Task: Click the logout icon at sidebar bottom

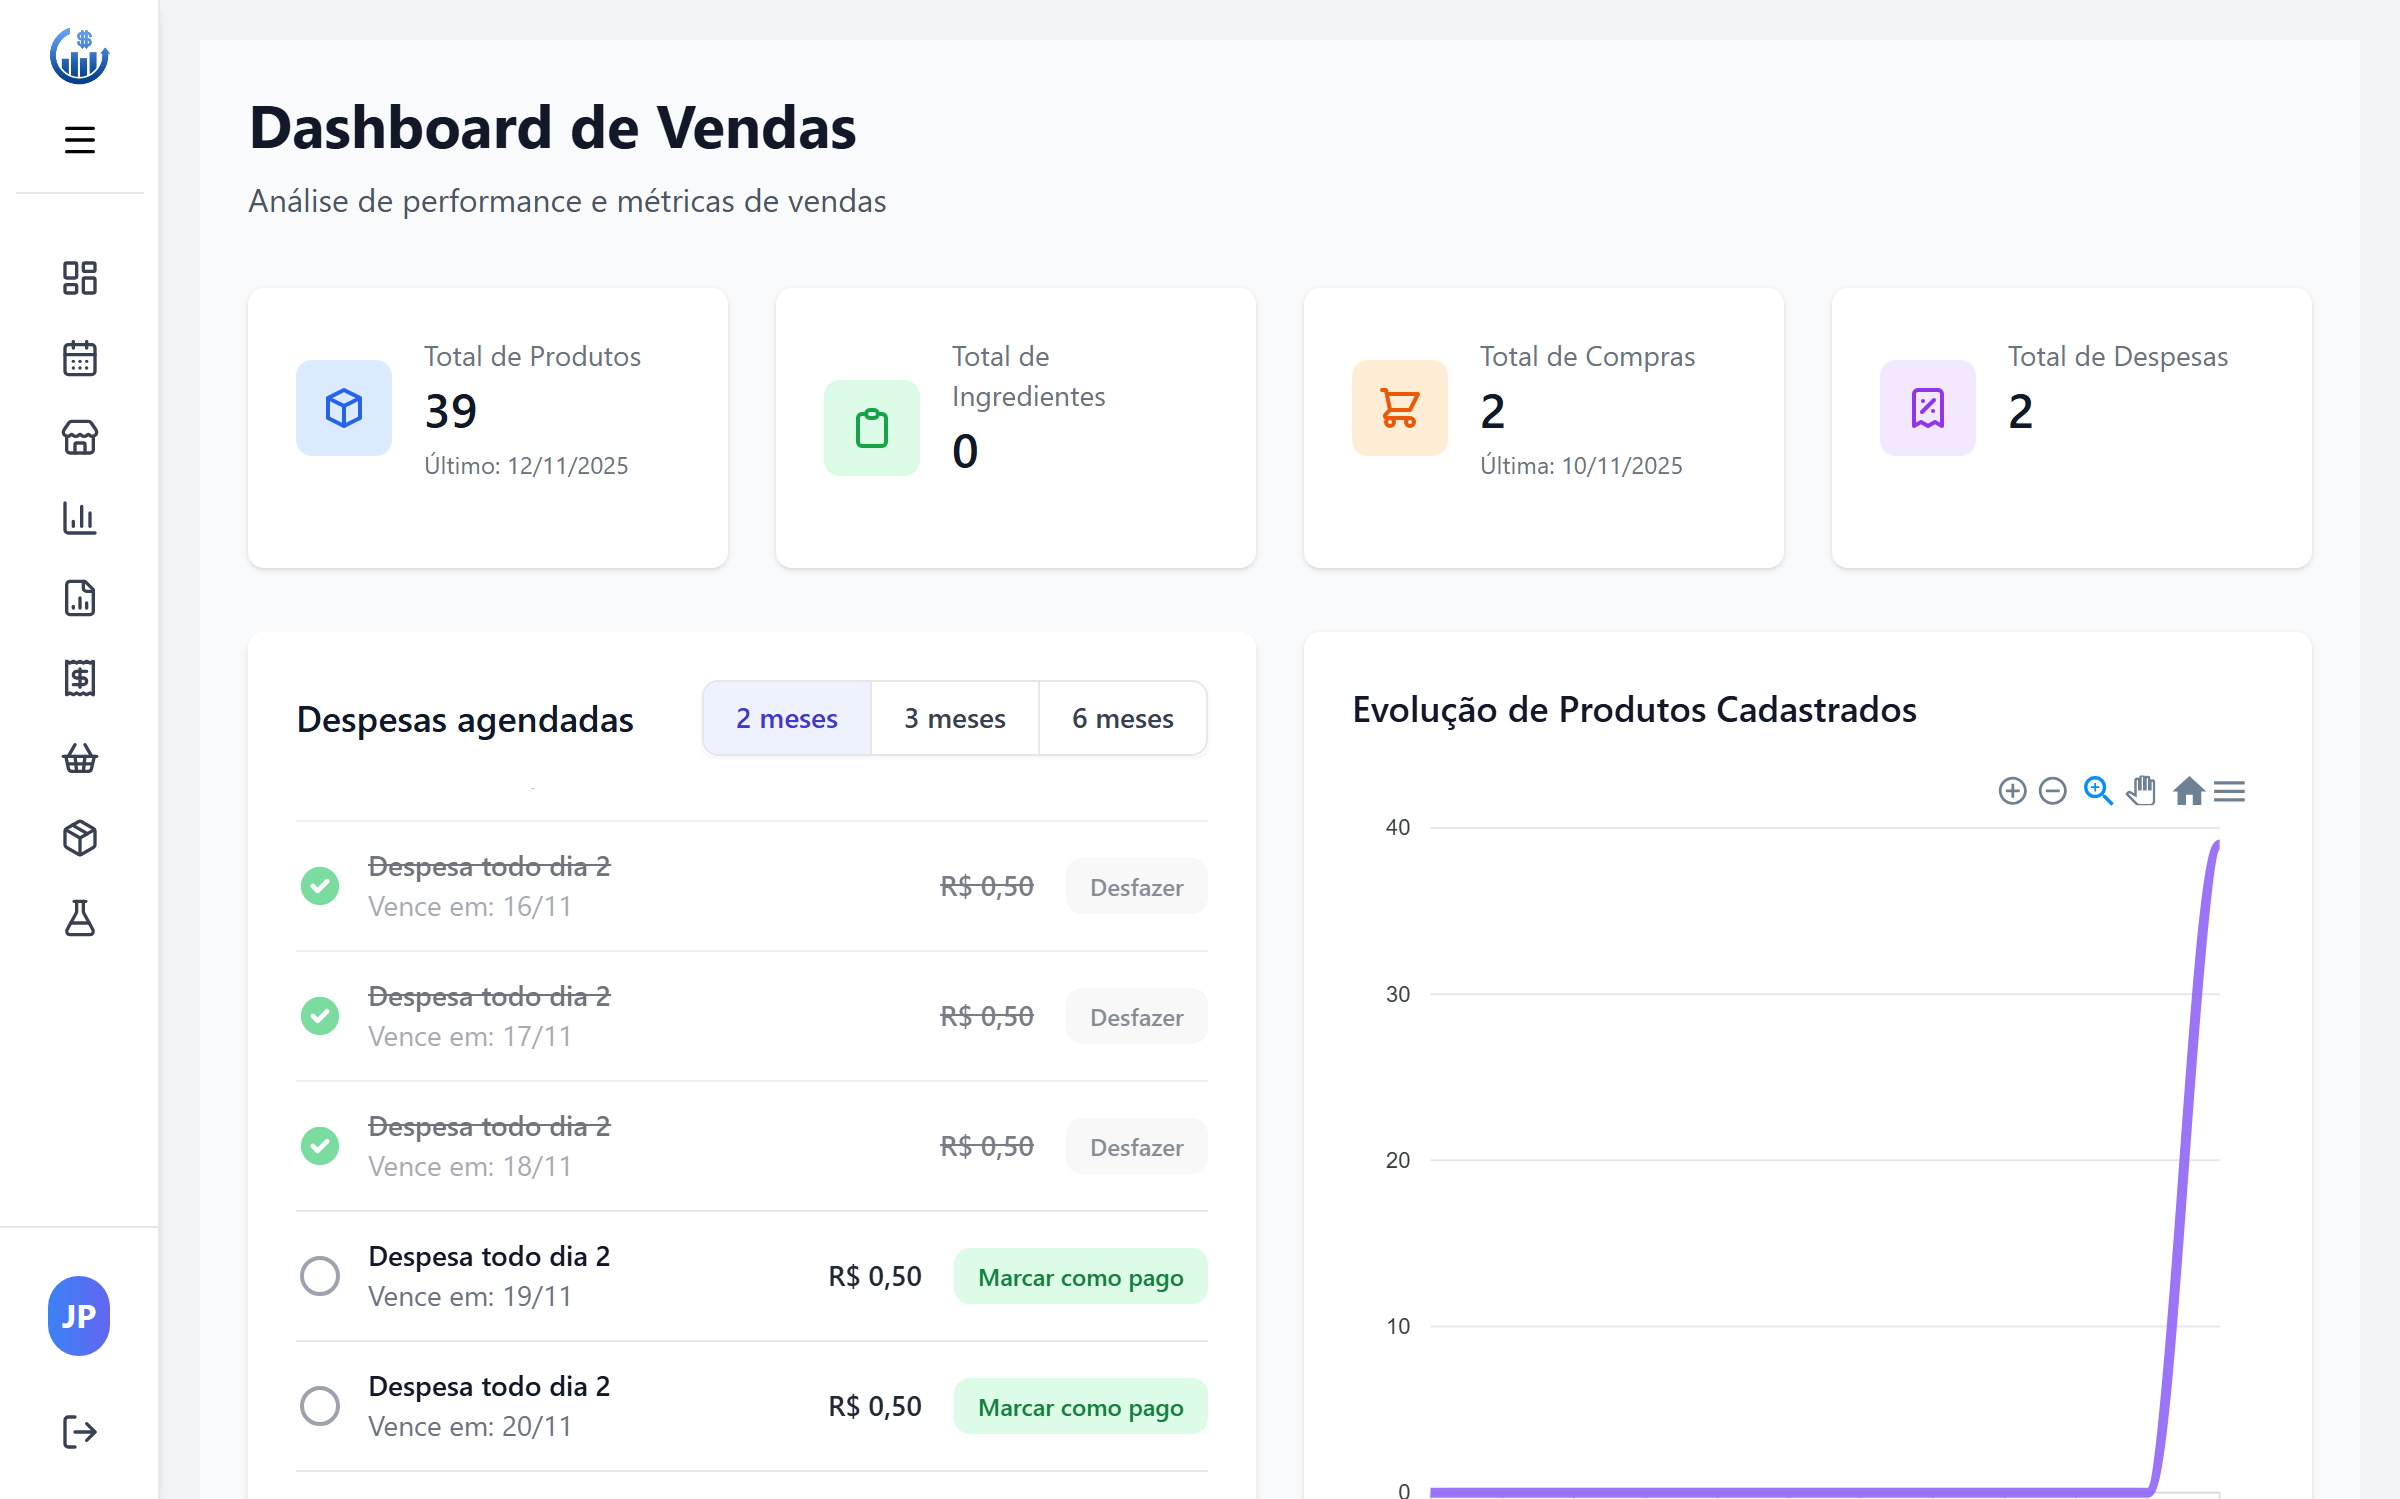Action: click(x=79, y=1430)
